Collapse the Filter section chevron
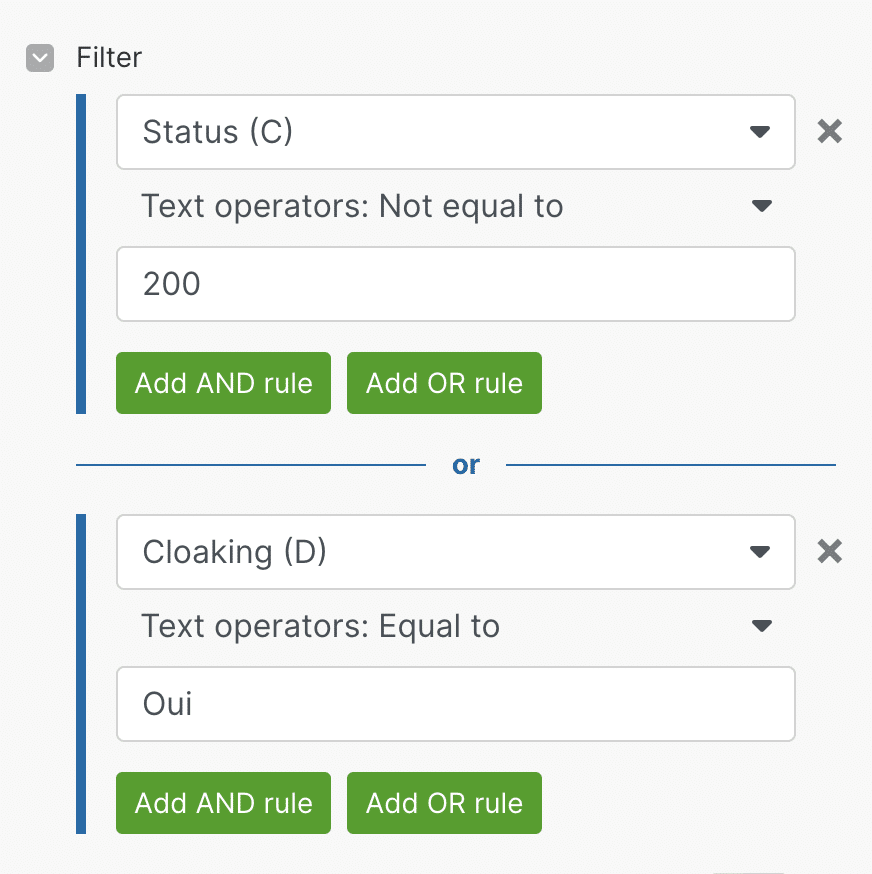Viewport: 872px width, 874px height. 40,58
